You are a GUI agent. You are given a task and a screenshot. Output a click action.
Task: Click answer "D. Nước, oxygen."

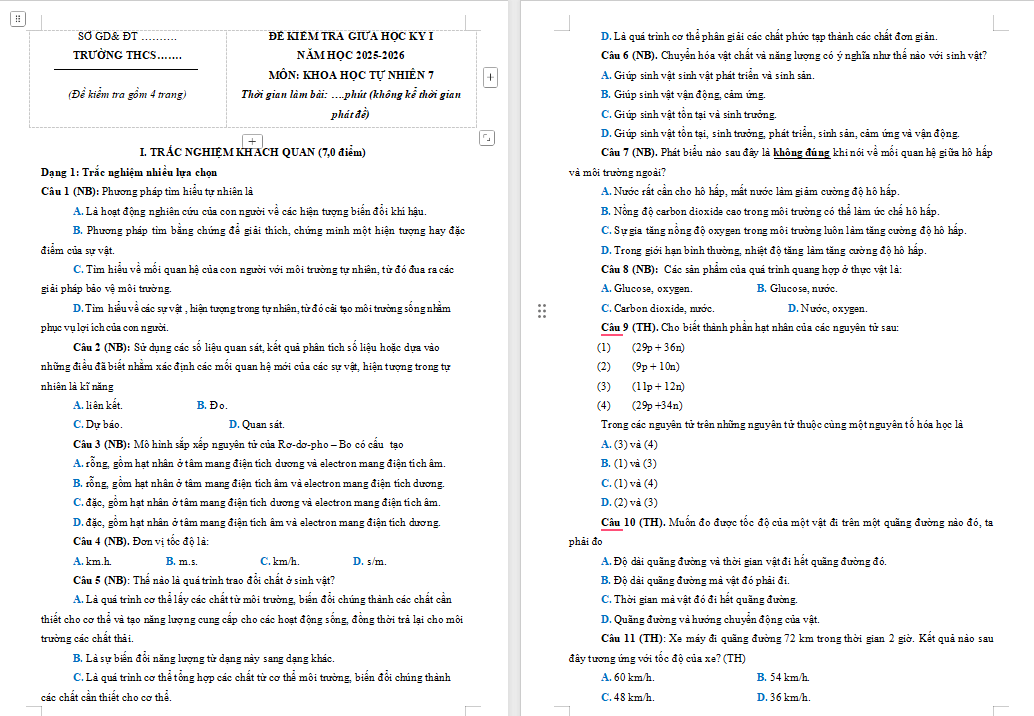[x=828, y=308]
